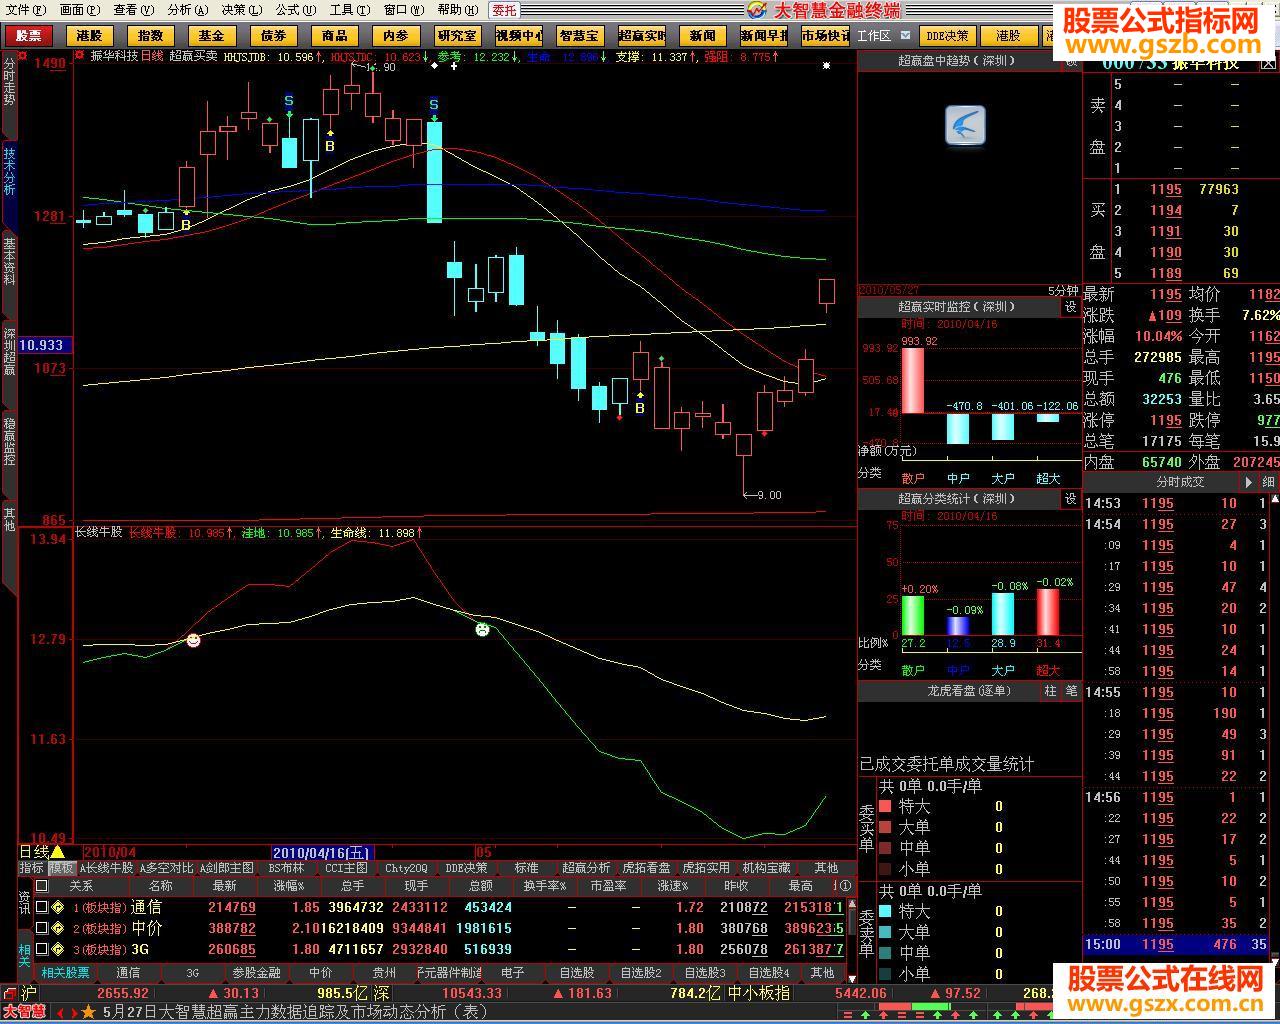
Task: Open the 工具 menu
Action: click(350, 10)
